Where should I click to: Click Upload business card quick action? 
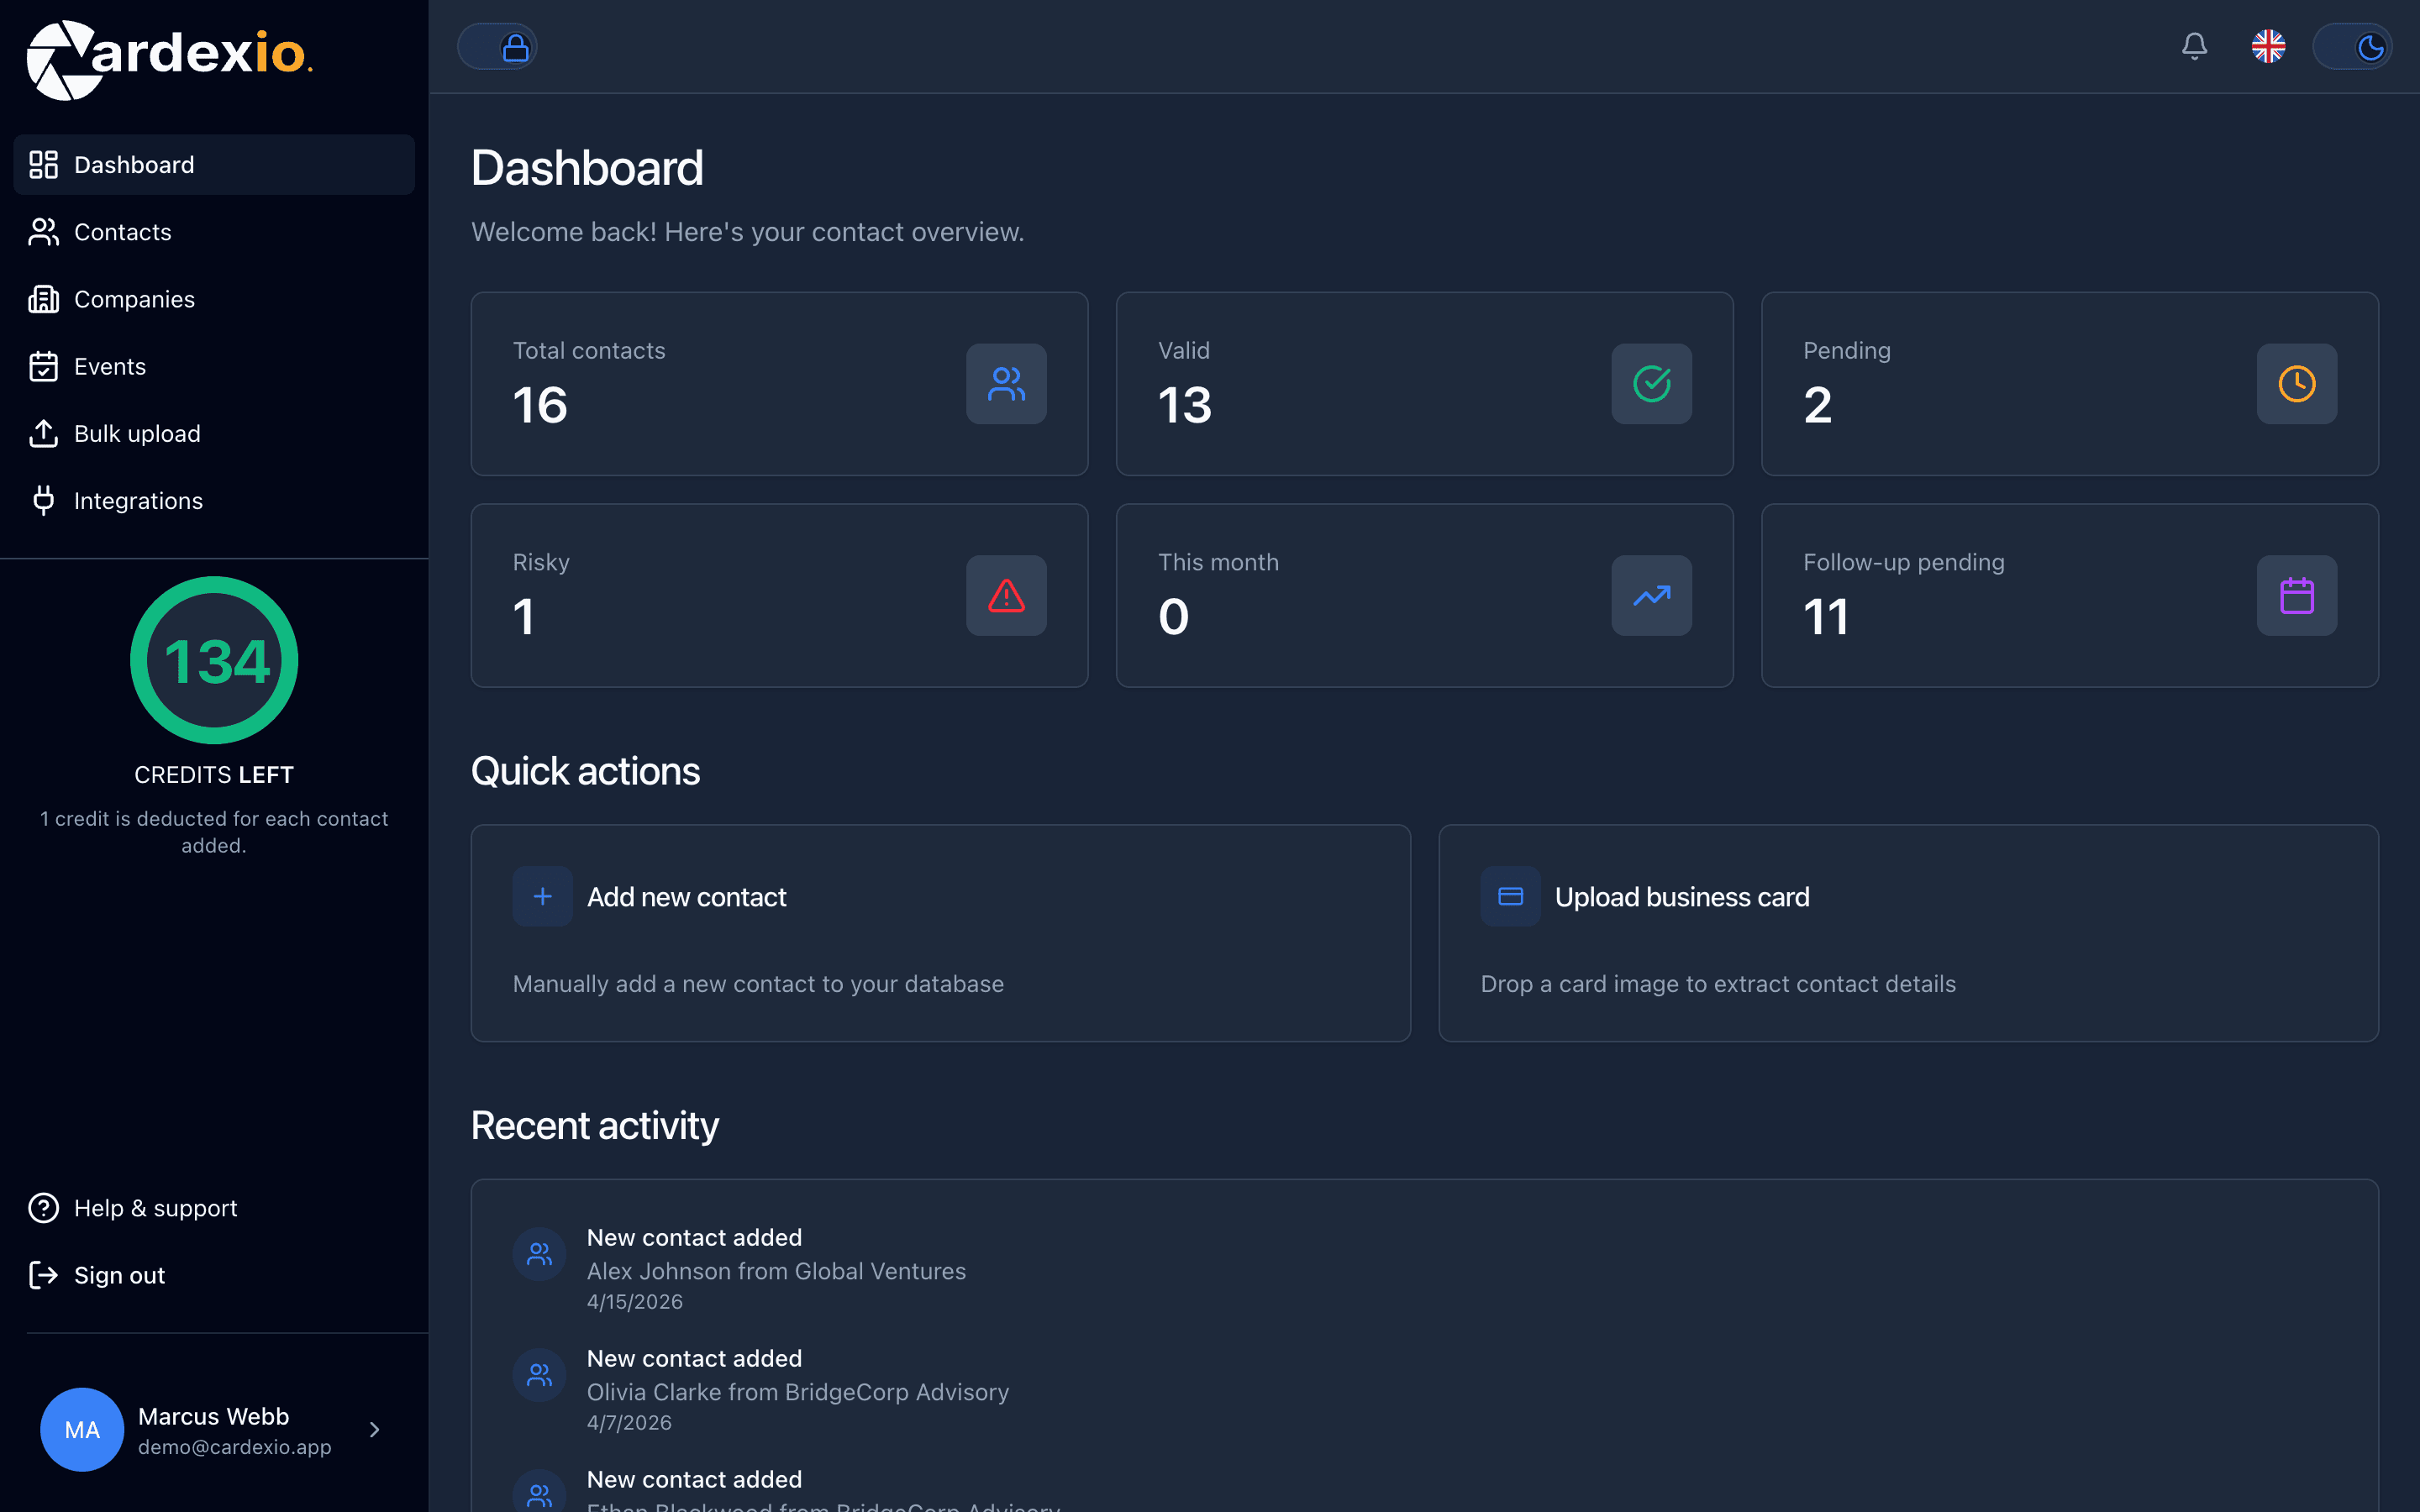(x=1908, y=933)
